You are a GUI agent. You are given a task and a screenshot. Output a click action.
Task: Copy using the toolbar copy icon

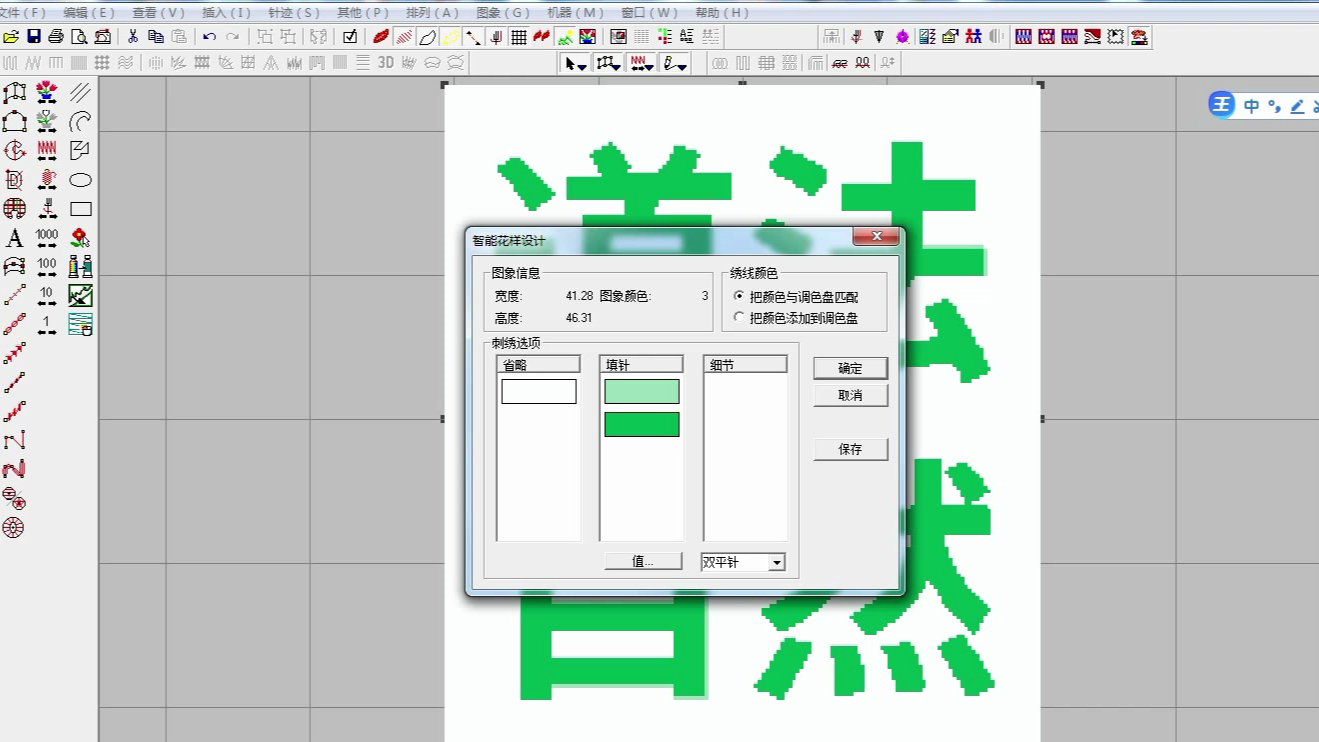tap(155, 37)
